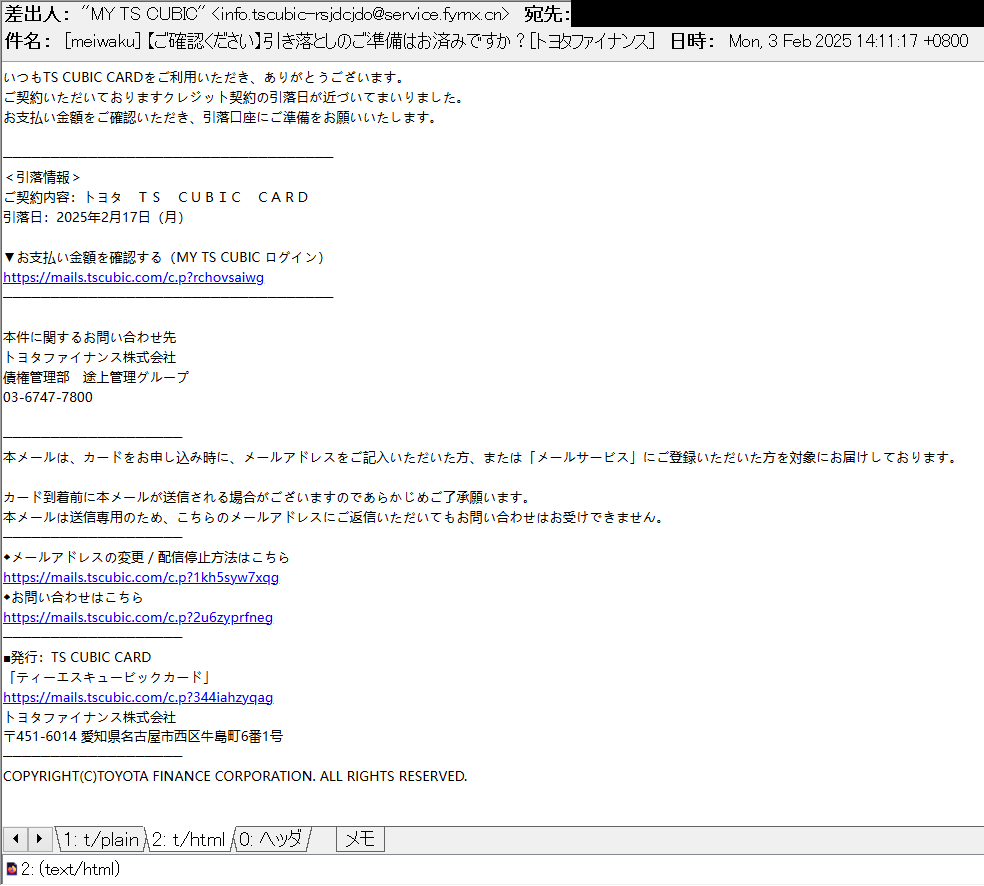The image size is (984, 886).
Task: Click the ■発行: TS CUBIC CARD line
Action: click(x=77, y=657)
